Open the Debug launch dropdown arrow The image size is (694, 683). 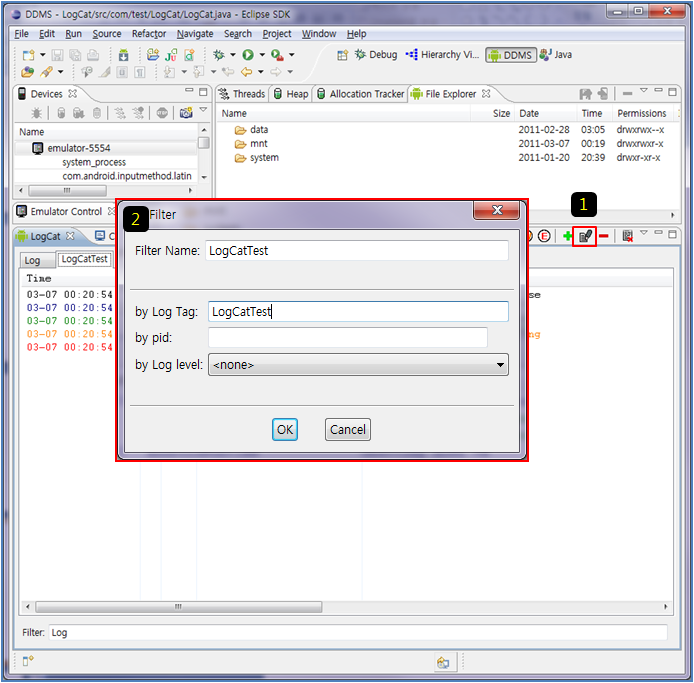pyautogui.click(x=233, y=55)
